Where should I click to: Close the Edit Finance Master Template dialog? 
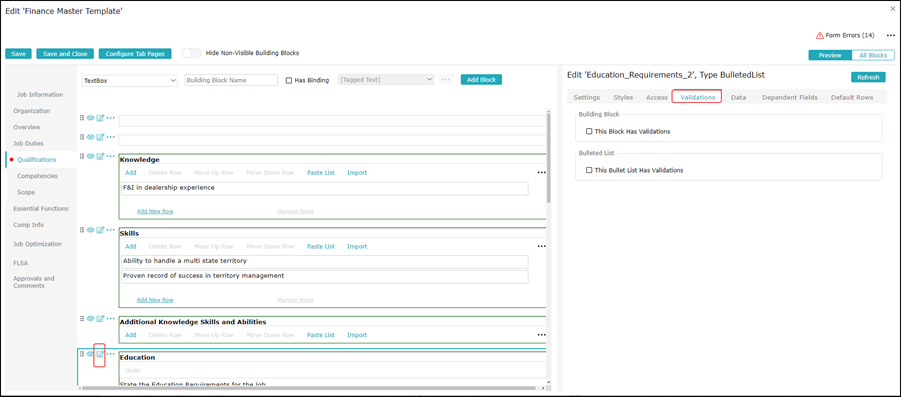pos(892,9)
